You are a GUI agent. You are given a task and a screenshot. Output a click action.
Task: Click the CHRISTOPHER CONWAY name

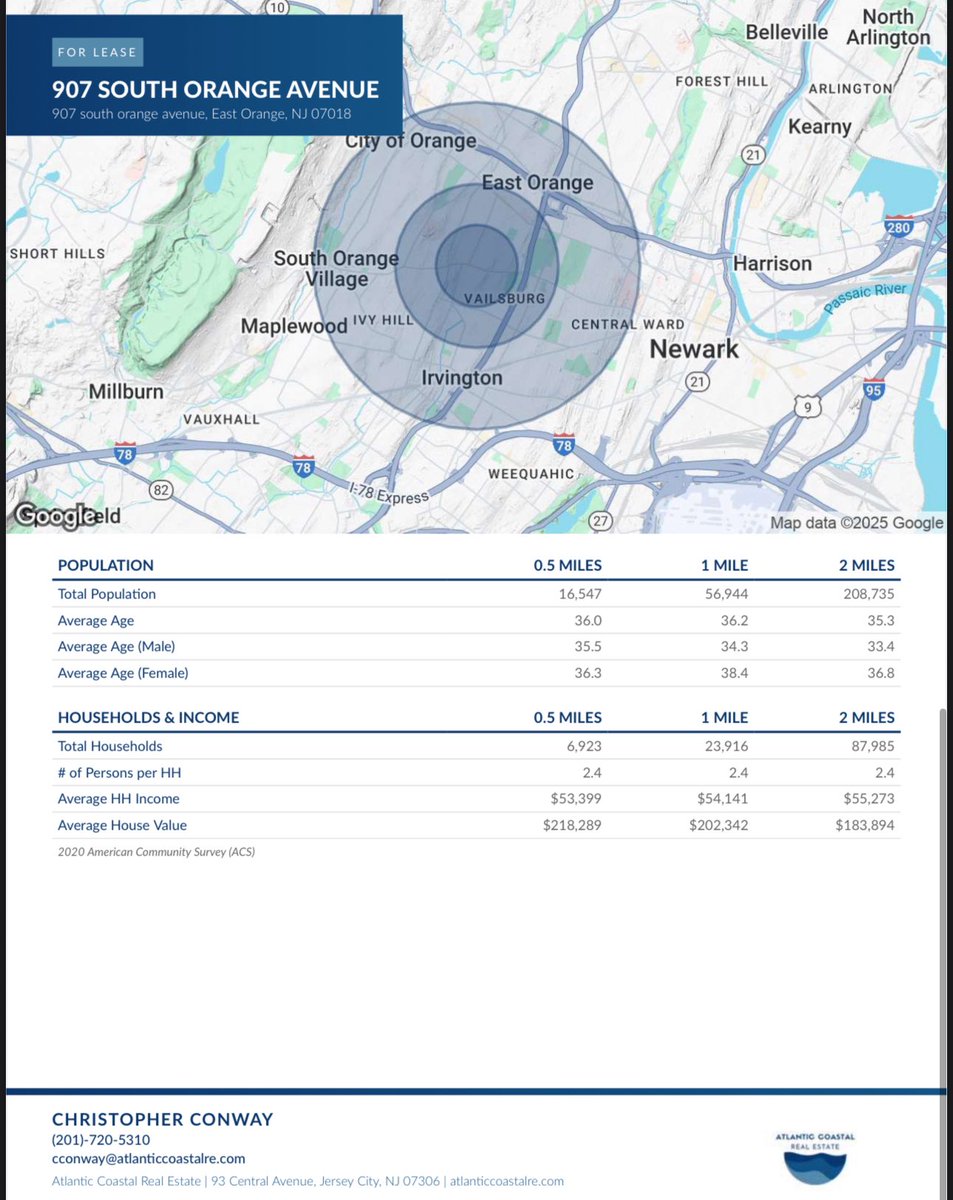(x=163, y=1119)
